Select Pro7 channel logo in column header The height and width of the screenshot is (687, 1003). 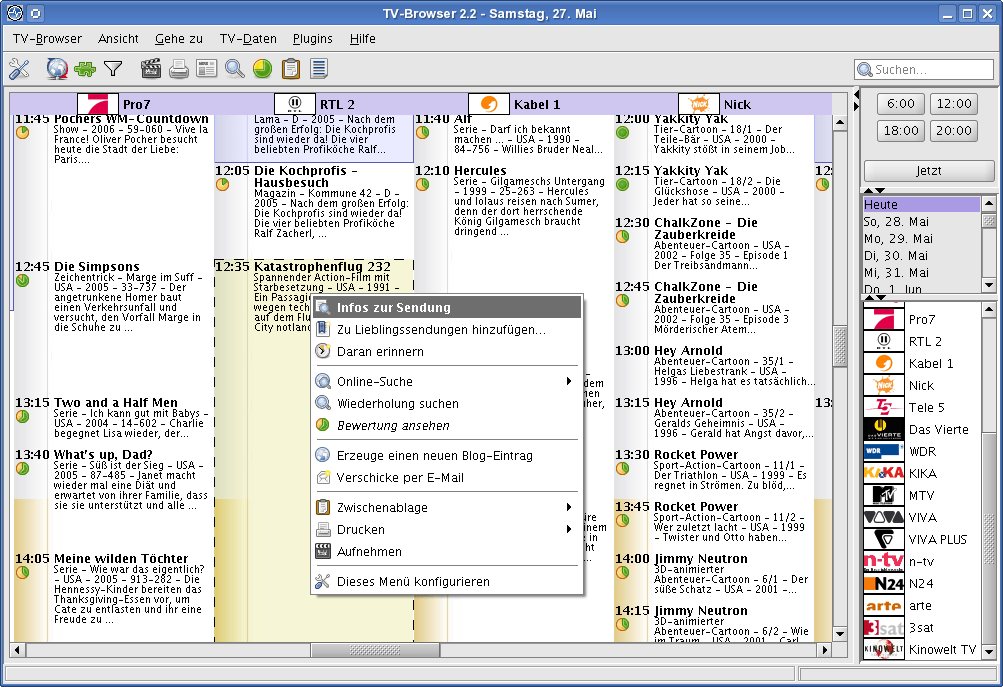pyautogui.click(x=98, y=104)
